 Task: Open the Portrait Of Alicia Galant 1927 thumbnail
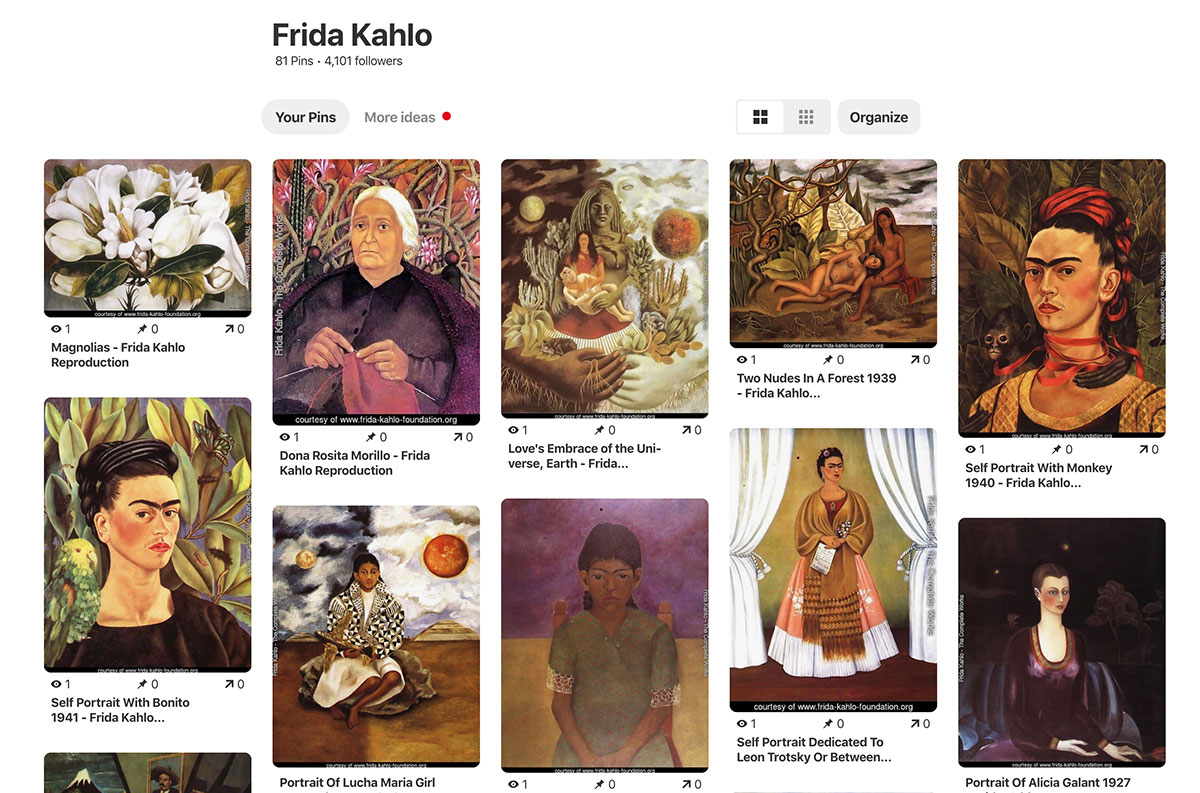[x=1062, y=643]
